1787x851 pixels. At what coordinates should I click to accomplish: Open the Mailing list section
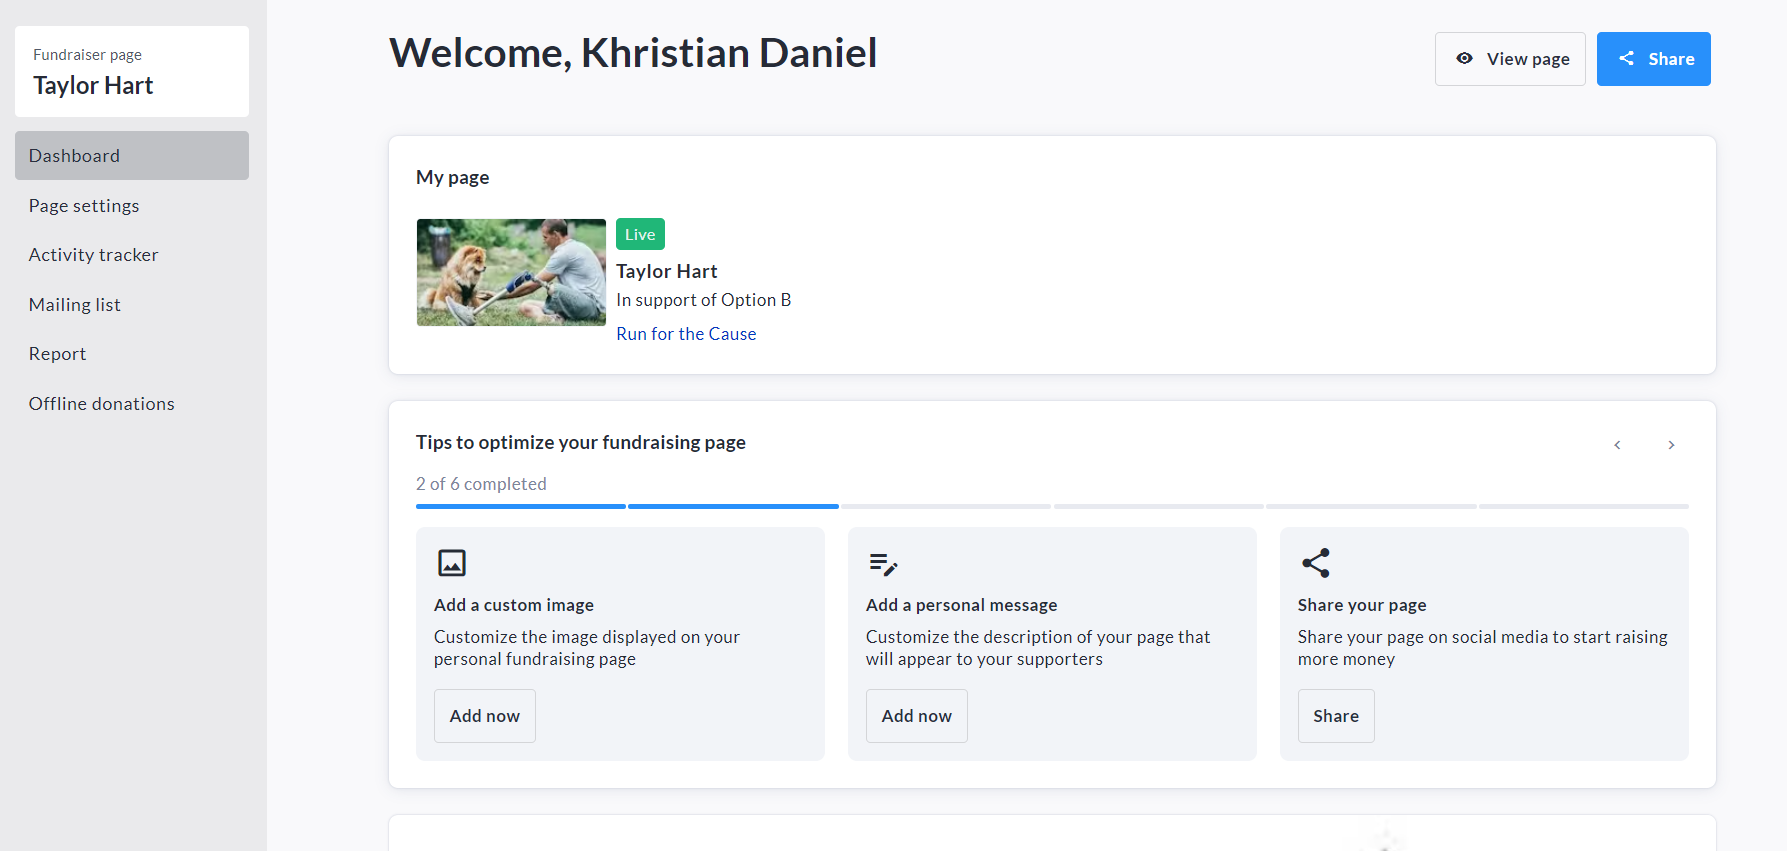pyautogui.click(x=75, y=305)
